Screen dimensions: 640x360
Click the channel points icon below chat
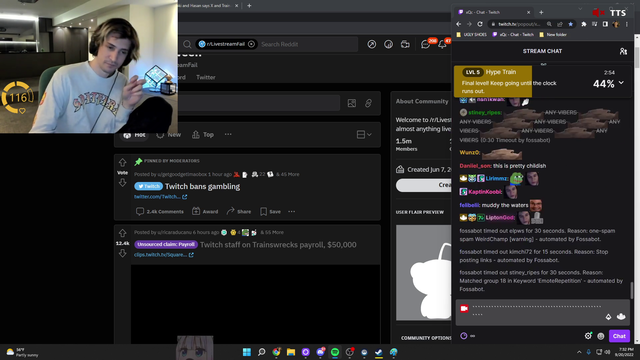(464, 336)
